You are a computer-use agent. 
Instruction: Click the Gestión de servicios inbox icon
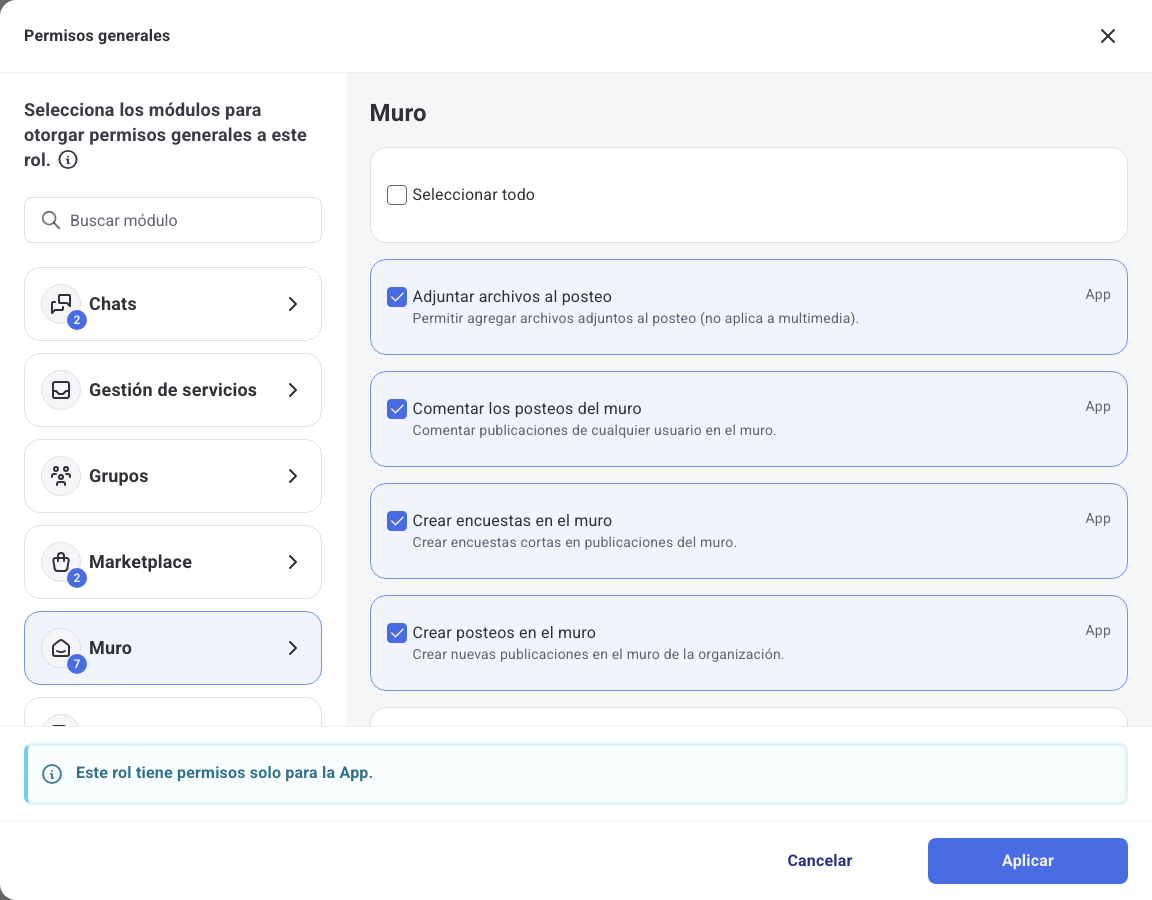tap(61, 389)
